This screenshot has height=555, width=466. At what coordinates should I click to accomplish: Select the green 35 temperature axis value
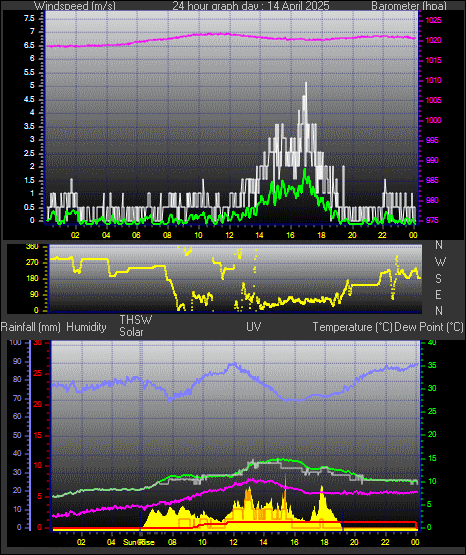tap(432, 365)
